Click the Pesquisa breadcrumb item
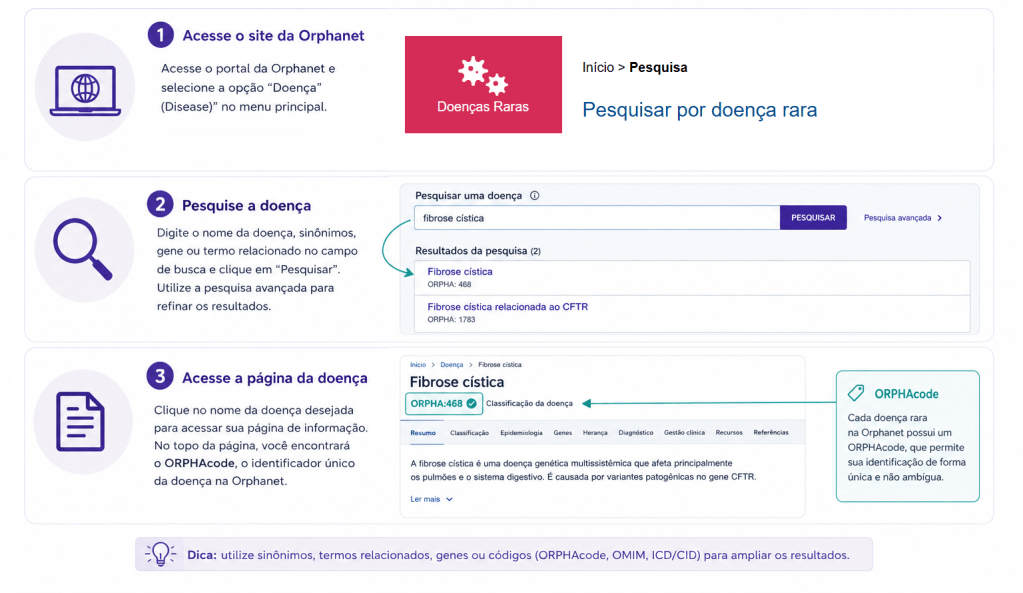This screenshot has width=1023, height=593. coord(658,67)
